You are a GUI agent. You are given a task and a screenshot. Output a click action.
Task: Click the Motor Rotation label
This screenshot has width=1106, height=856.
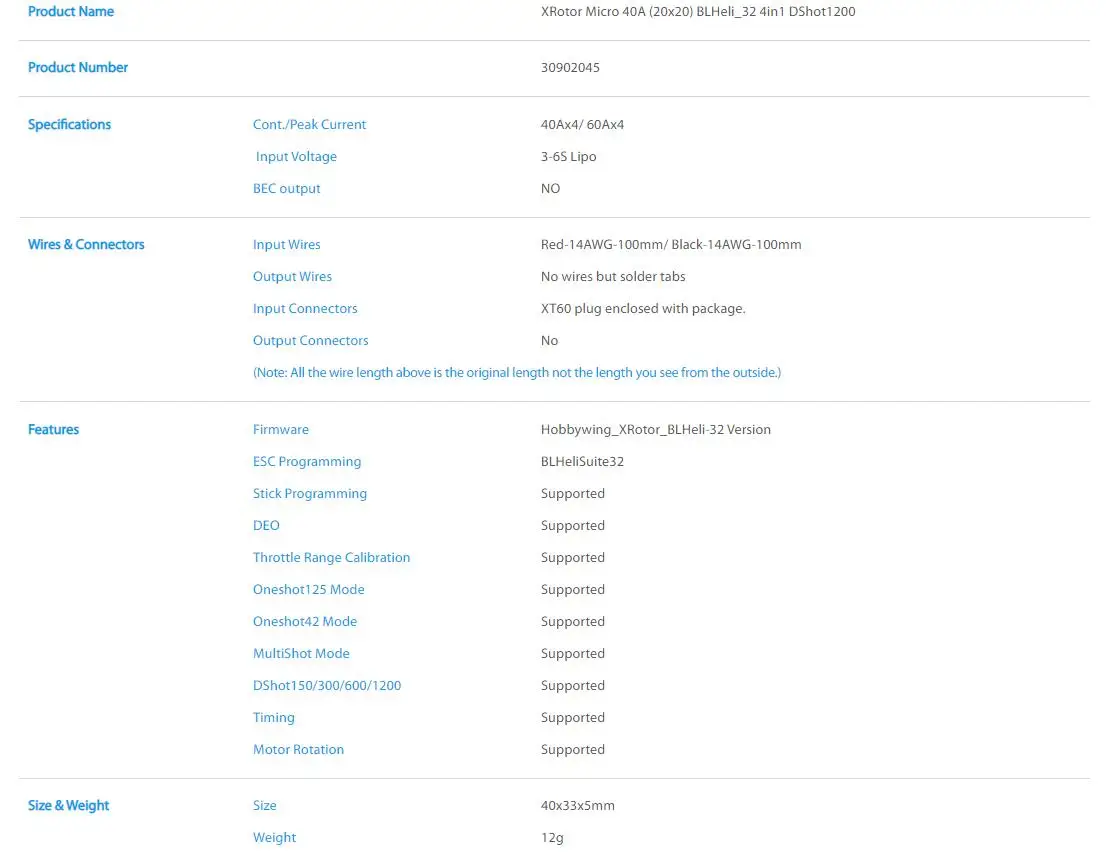[x=298, y=749]
